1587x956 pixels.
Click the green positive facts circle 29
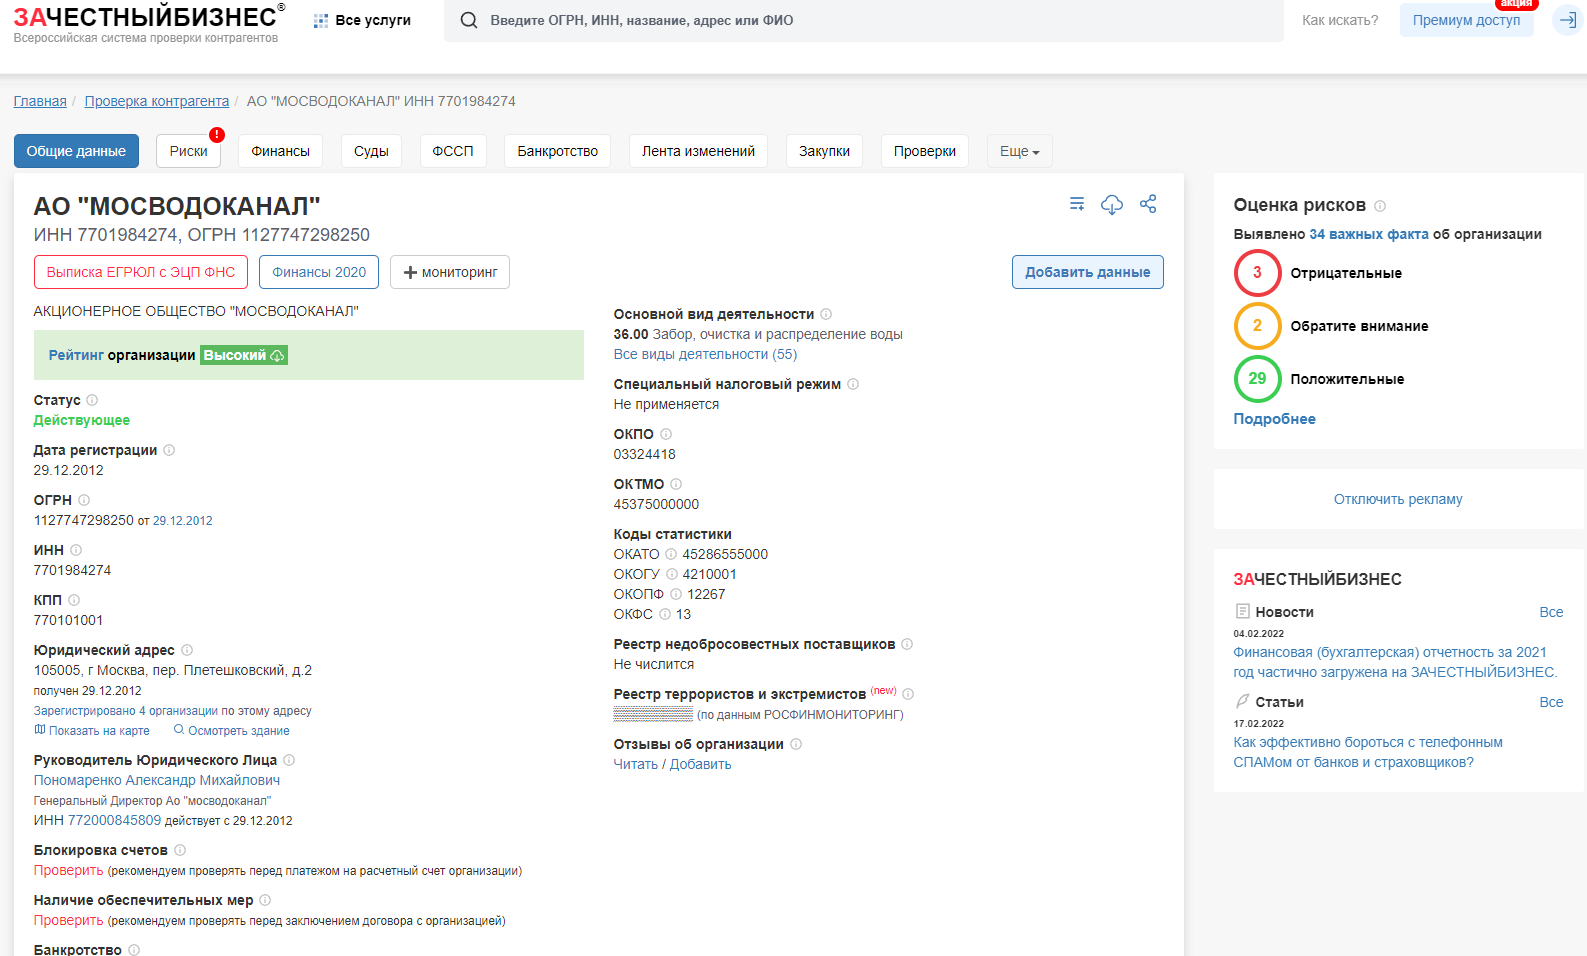click(x=1257, y=379)
